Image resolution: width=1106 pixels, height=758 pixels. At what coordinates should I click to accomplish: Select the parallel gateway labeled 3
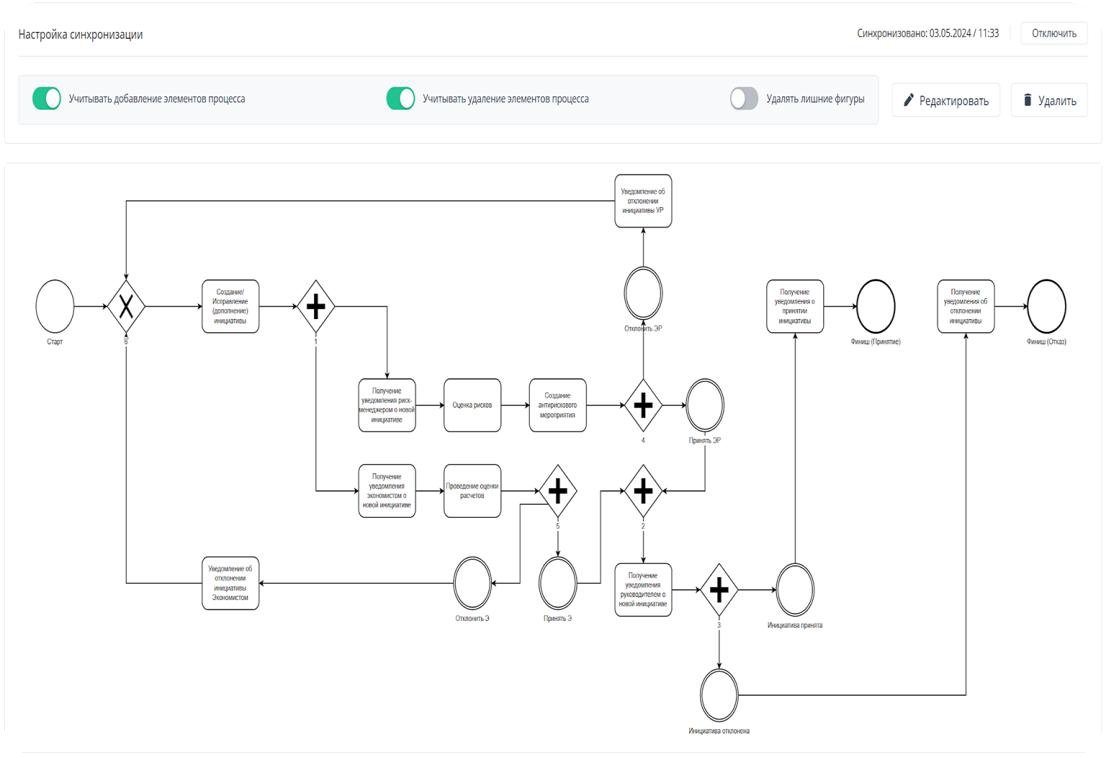coord(719,590)
